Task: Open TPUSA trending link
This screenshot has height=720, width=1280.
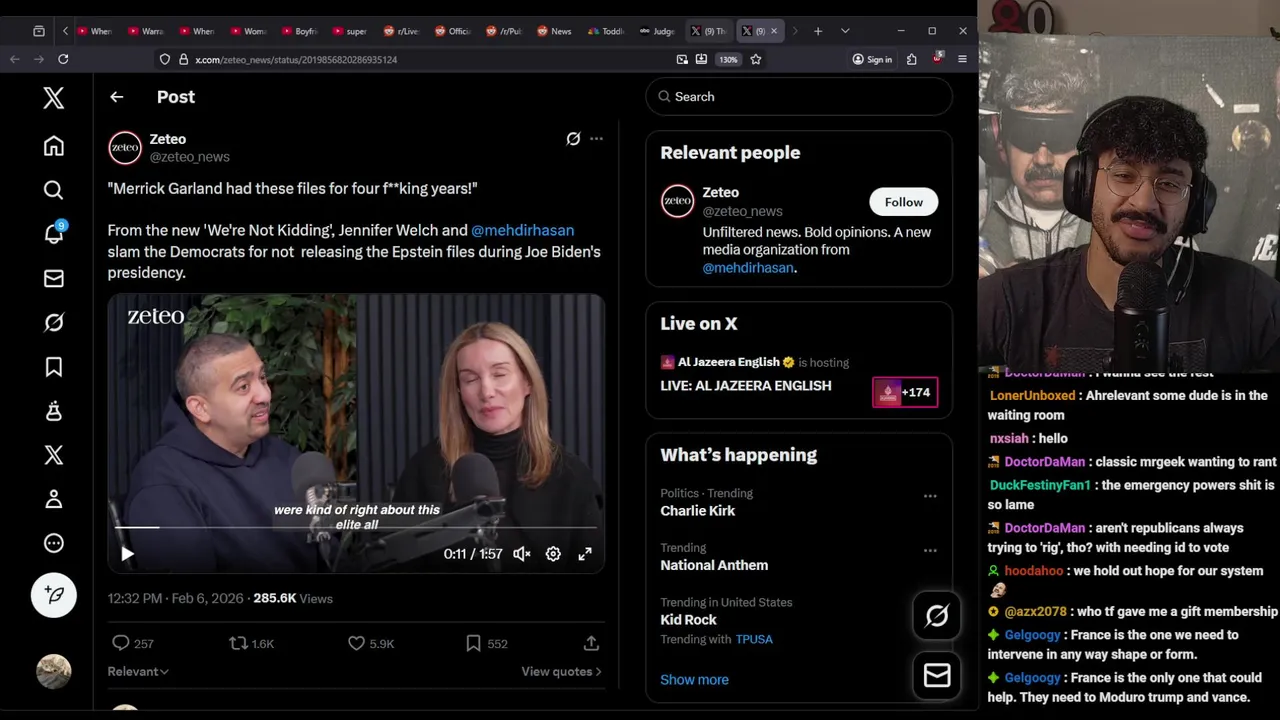Action: pyautogui.click(x=754, y=639)
